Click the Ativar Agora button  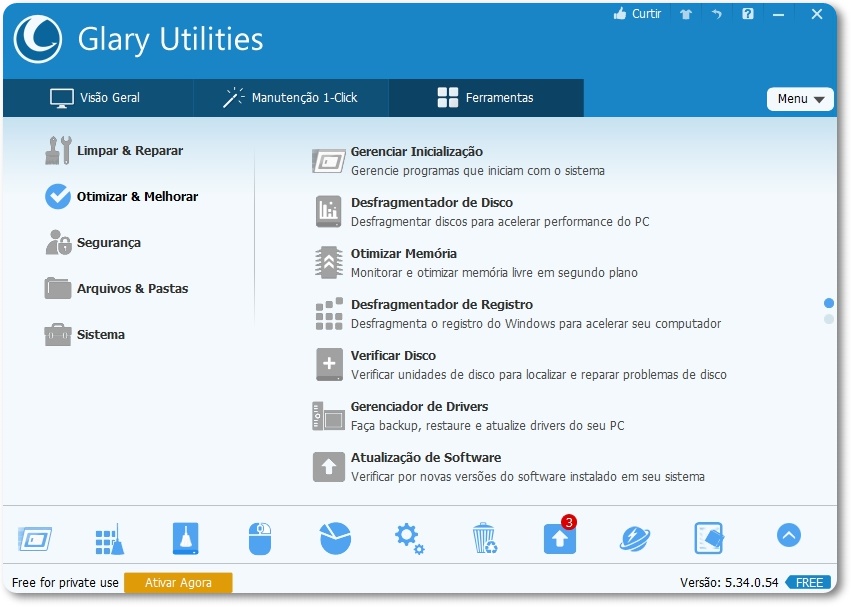click(178, 583)
